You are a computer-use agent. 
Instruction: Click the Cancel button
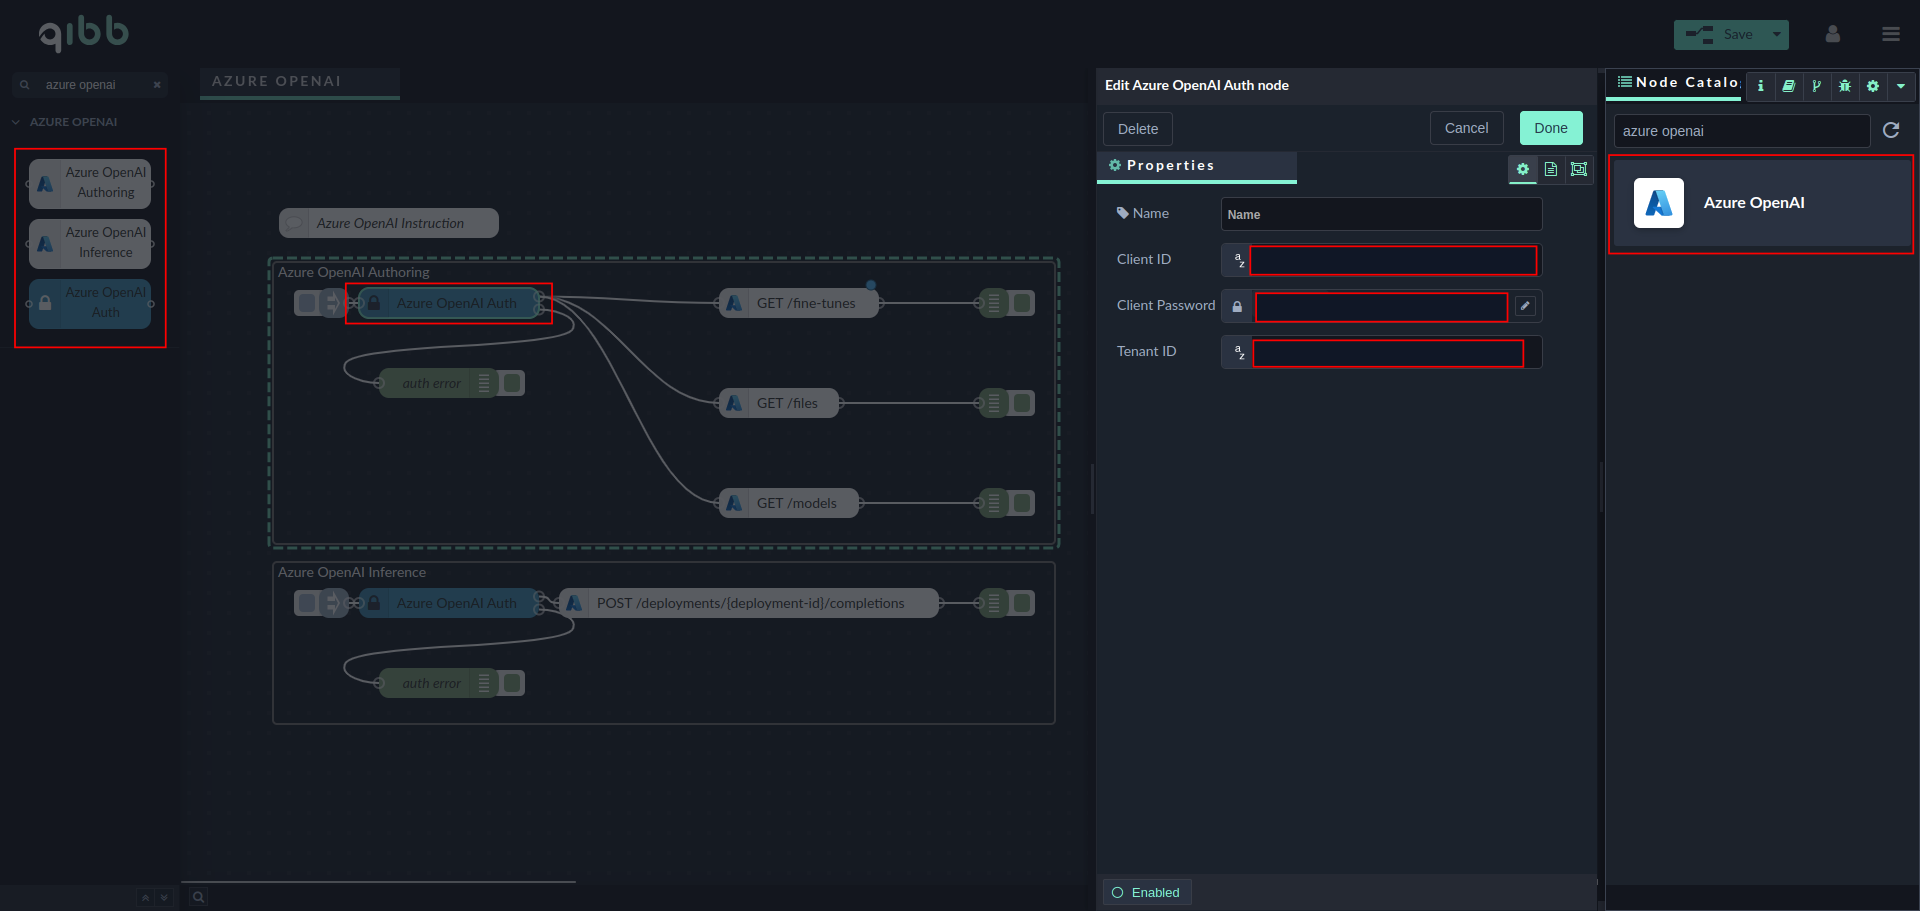click(1465, 128)
